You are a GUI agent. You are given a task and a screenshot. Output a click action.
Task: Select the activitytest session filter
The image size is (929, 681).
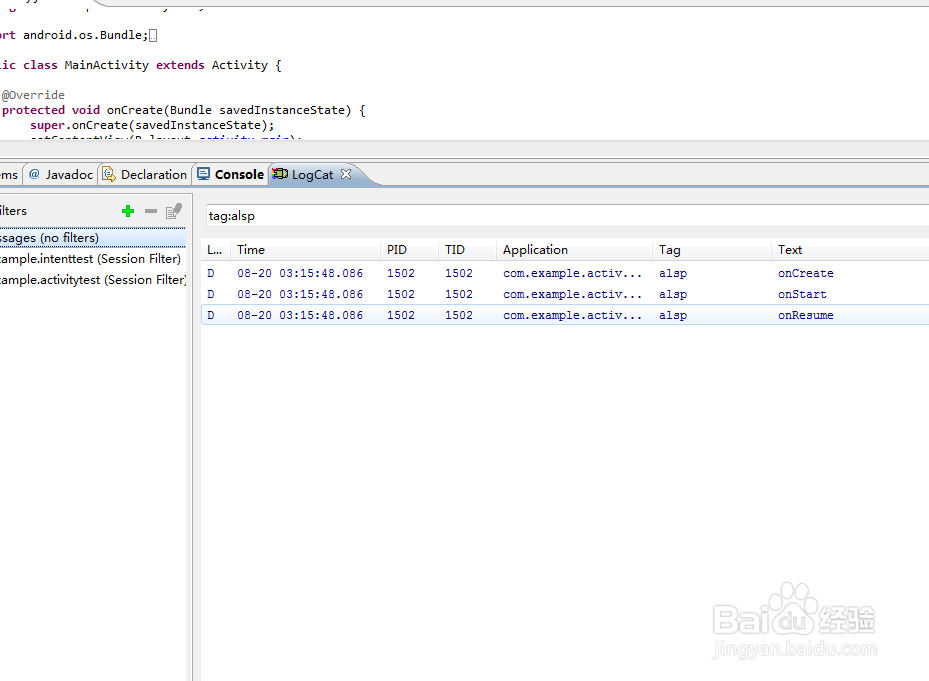point(92,280)
